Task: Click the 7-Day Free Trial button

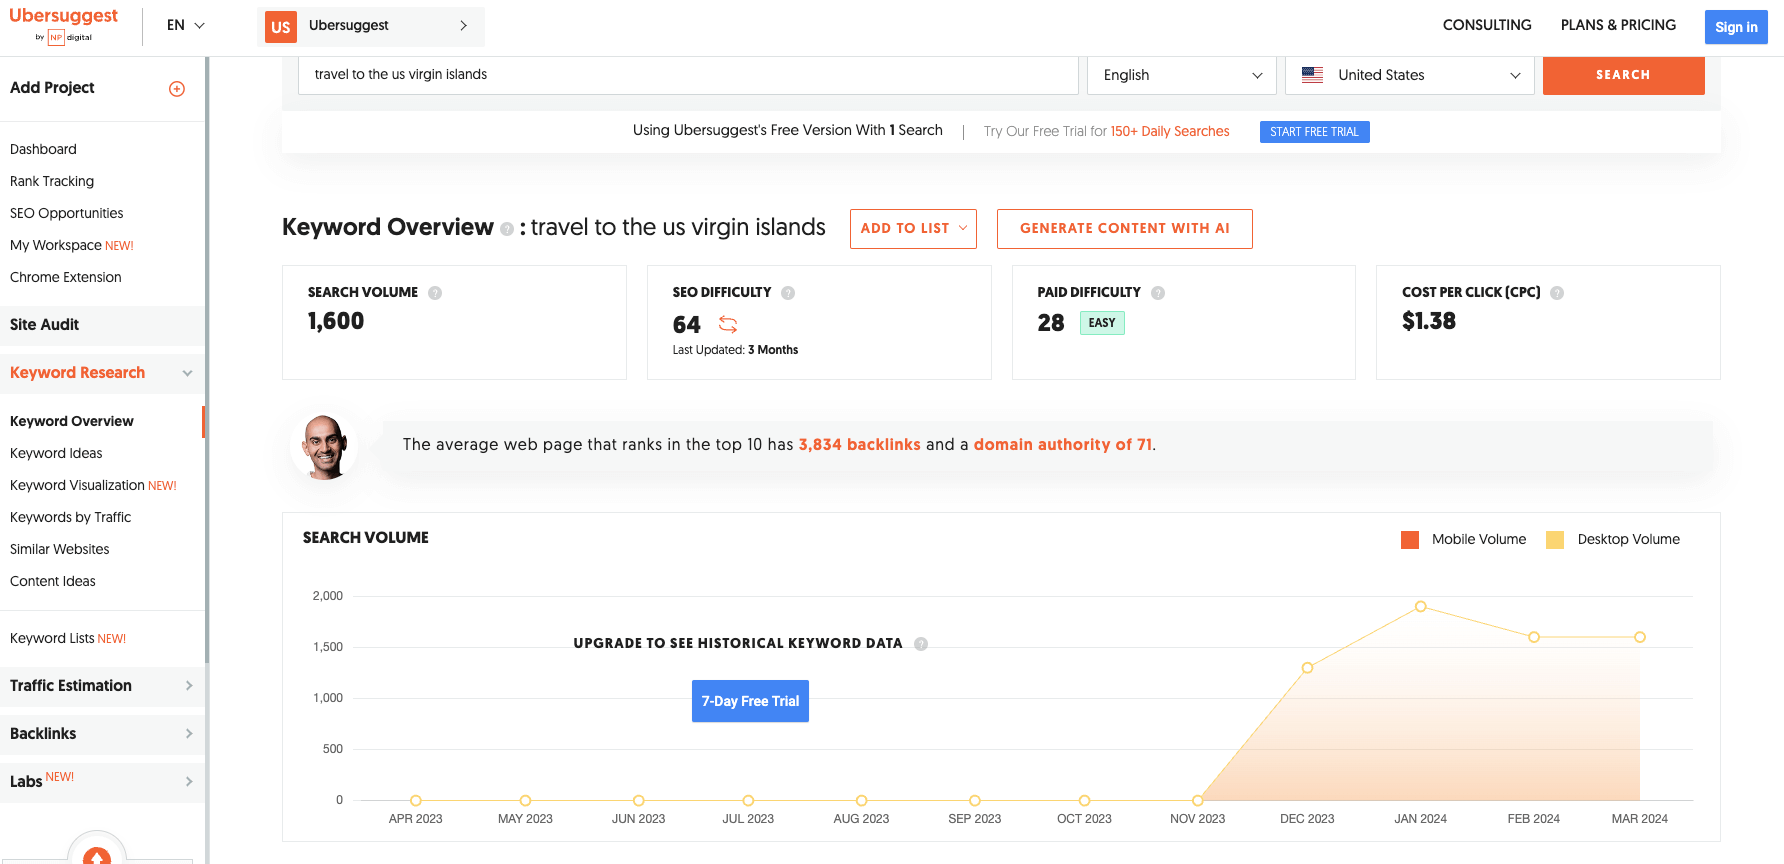Action: 750,701
